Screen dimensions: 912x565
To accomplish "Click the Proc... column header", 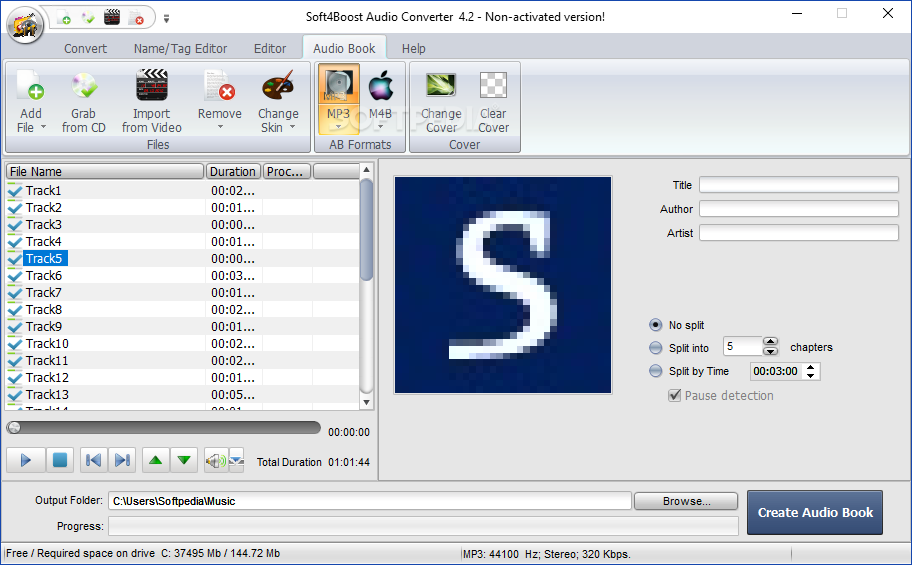I will point(287,171).
